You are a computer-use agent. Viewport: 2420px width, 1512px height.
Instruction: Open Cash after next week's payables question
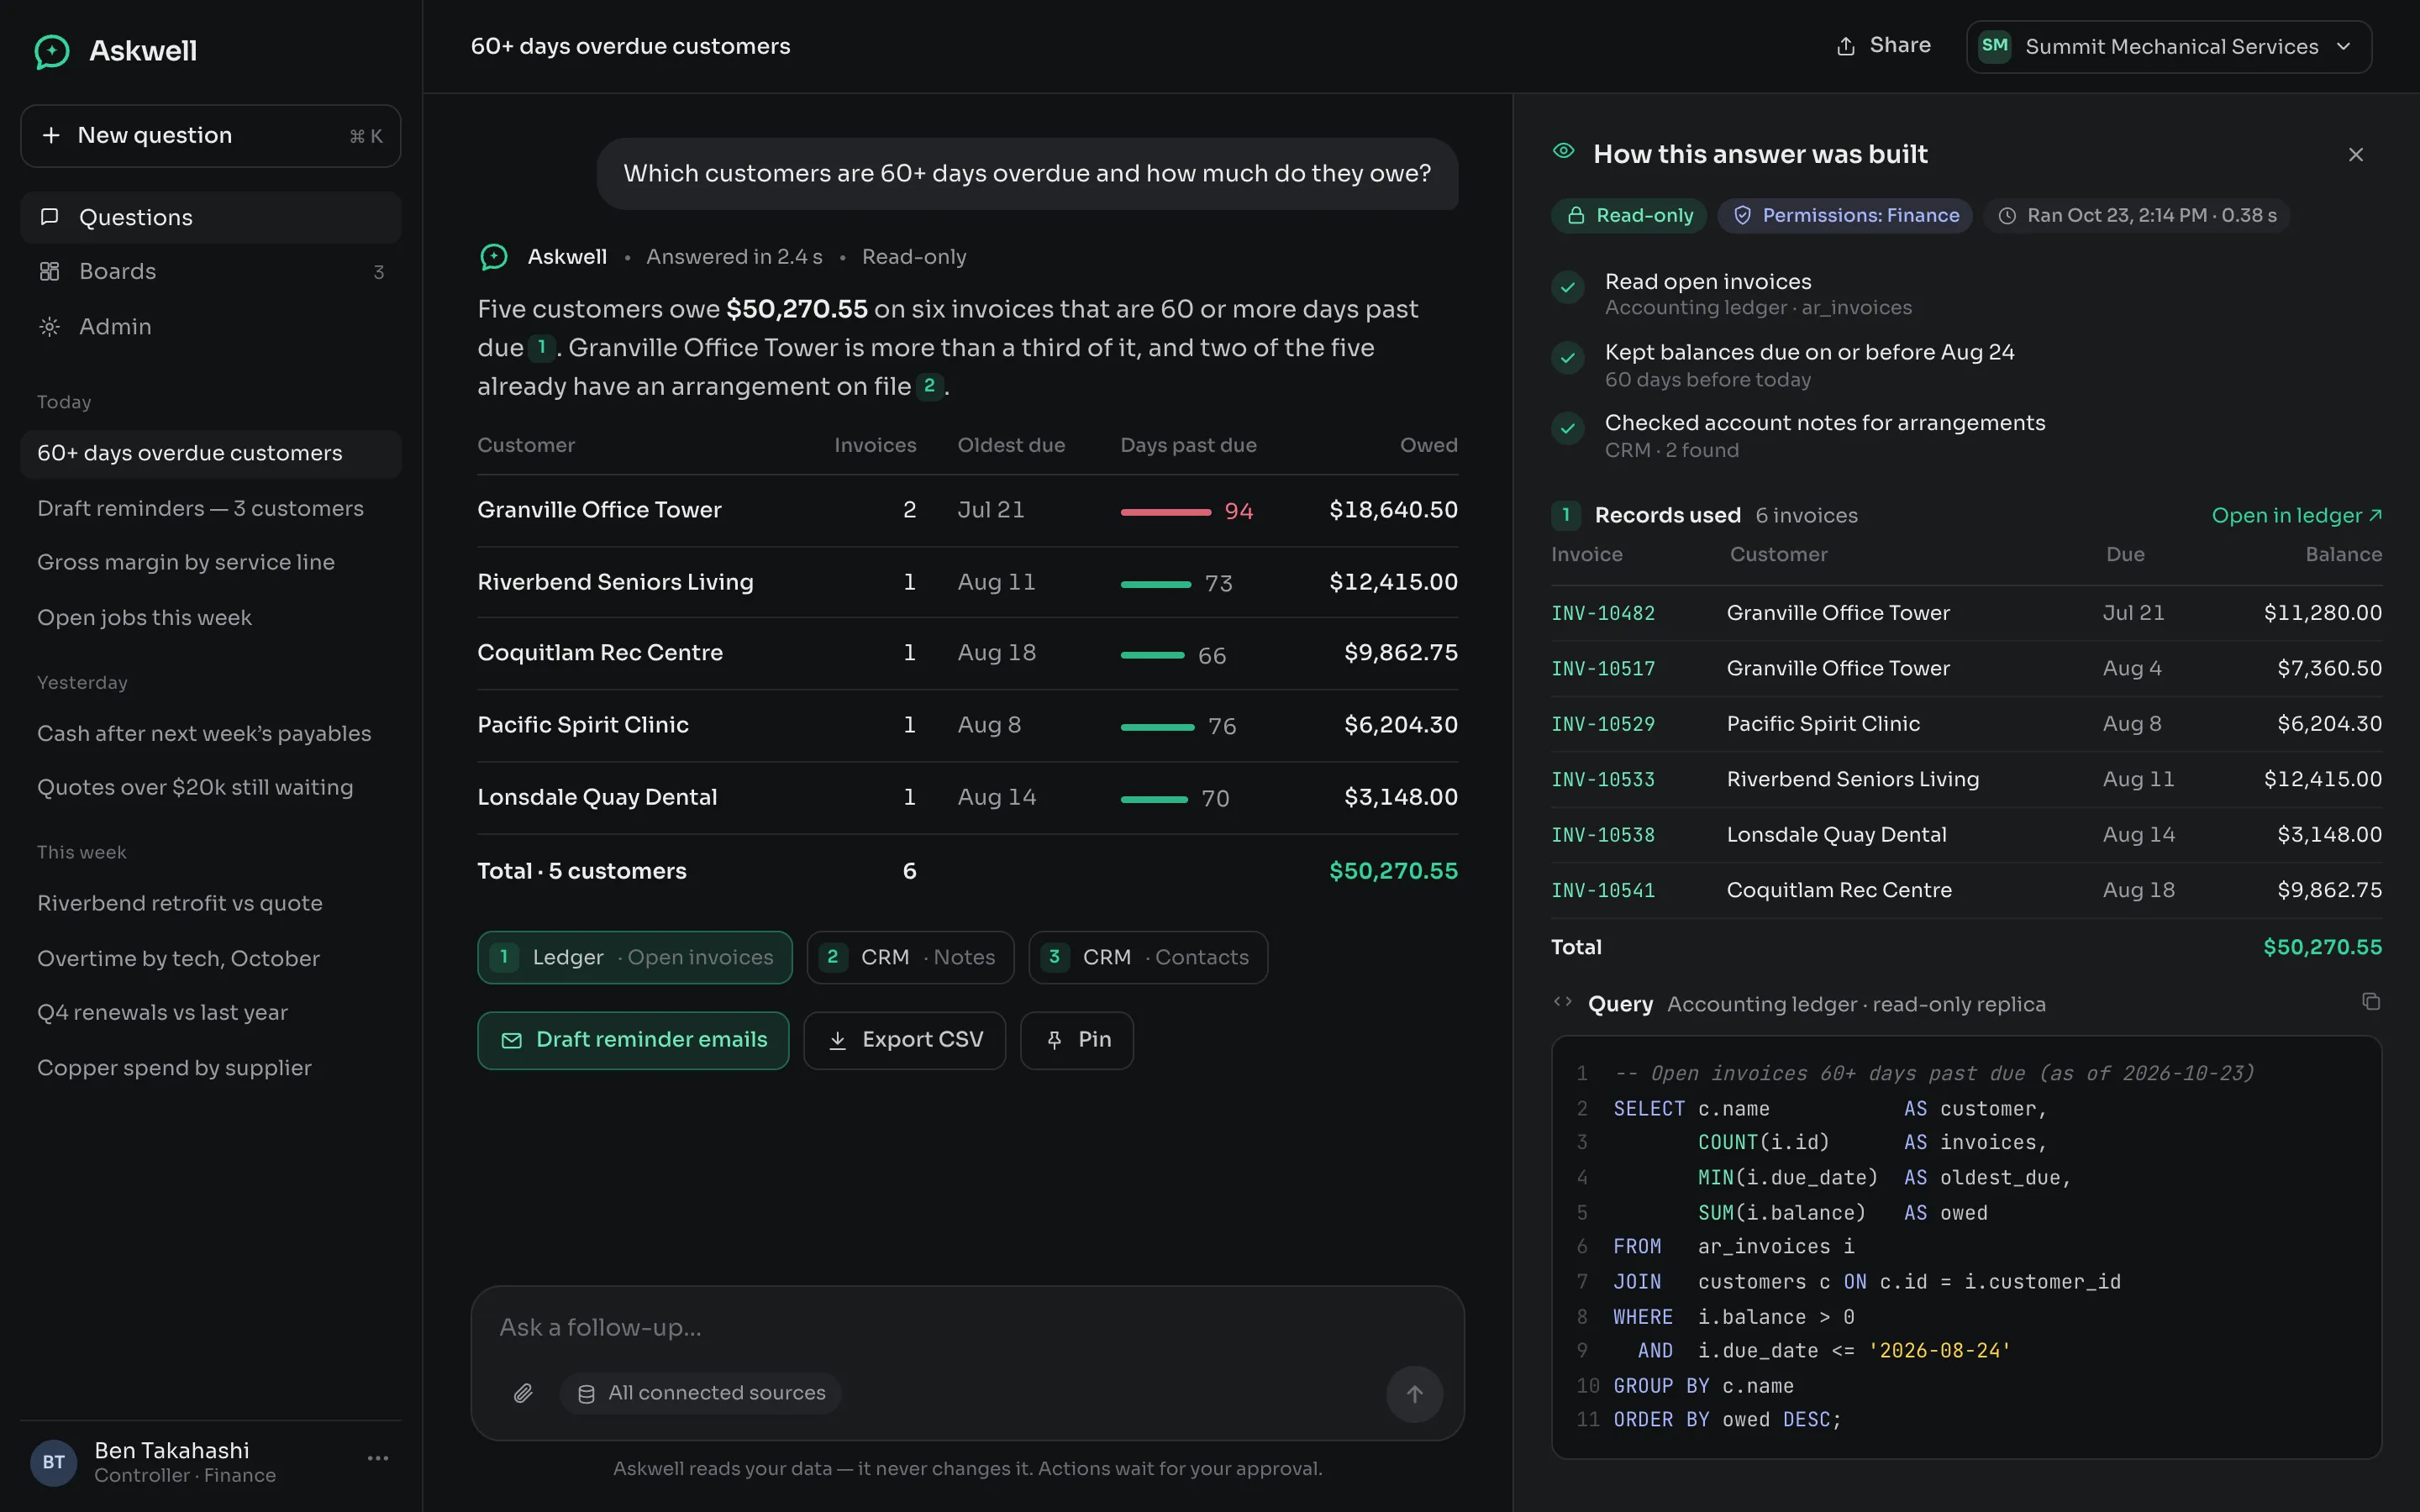[x=210, y=734]
